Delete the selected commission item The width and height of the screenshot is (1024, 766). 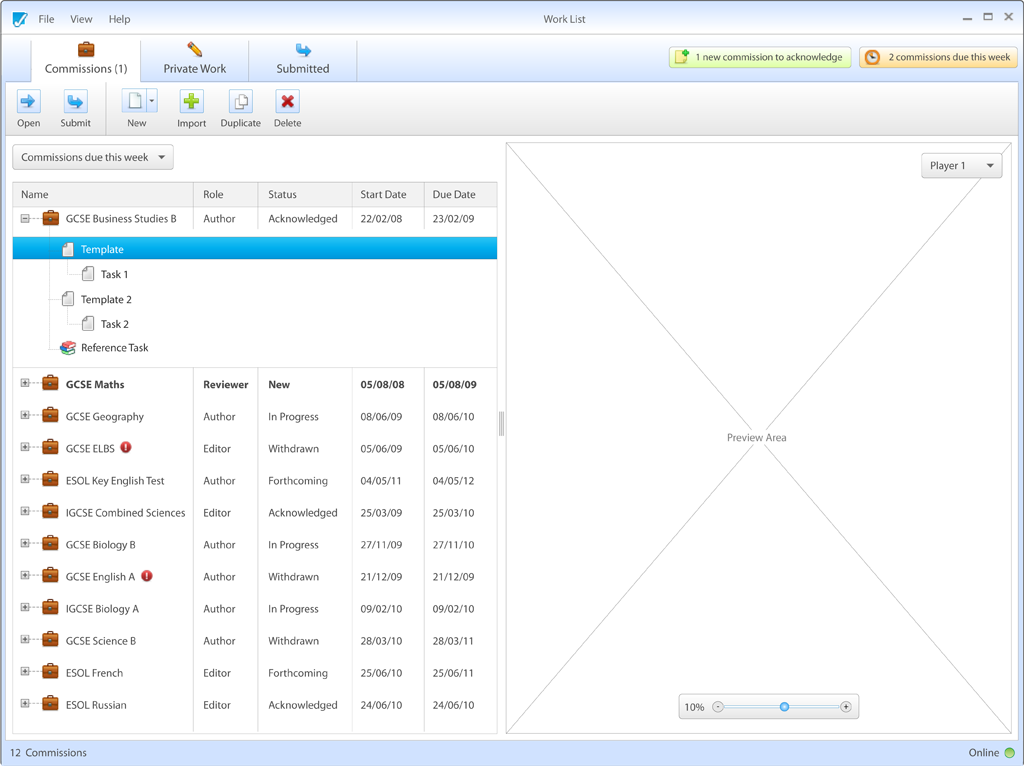(x=287, y=102)
